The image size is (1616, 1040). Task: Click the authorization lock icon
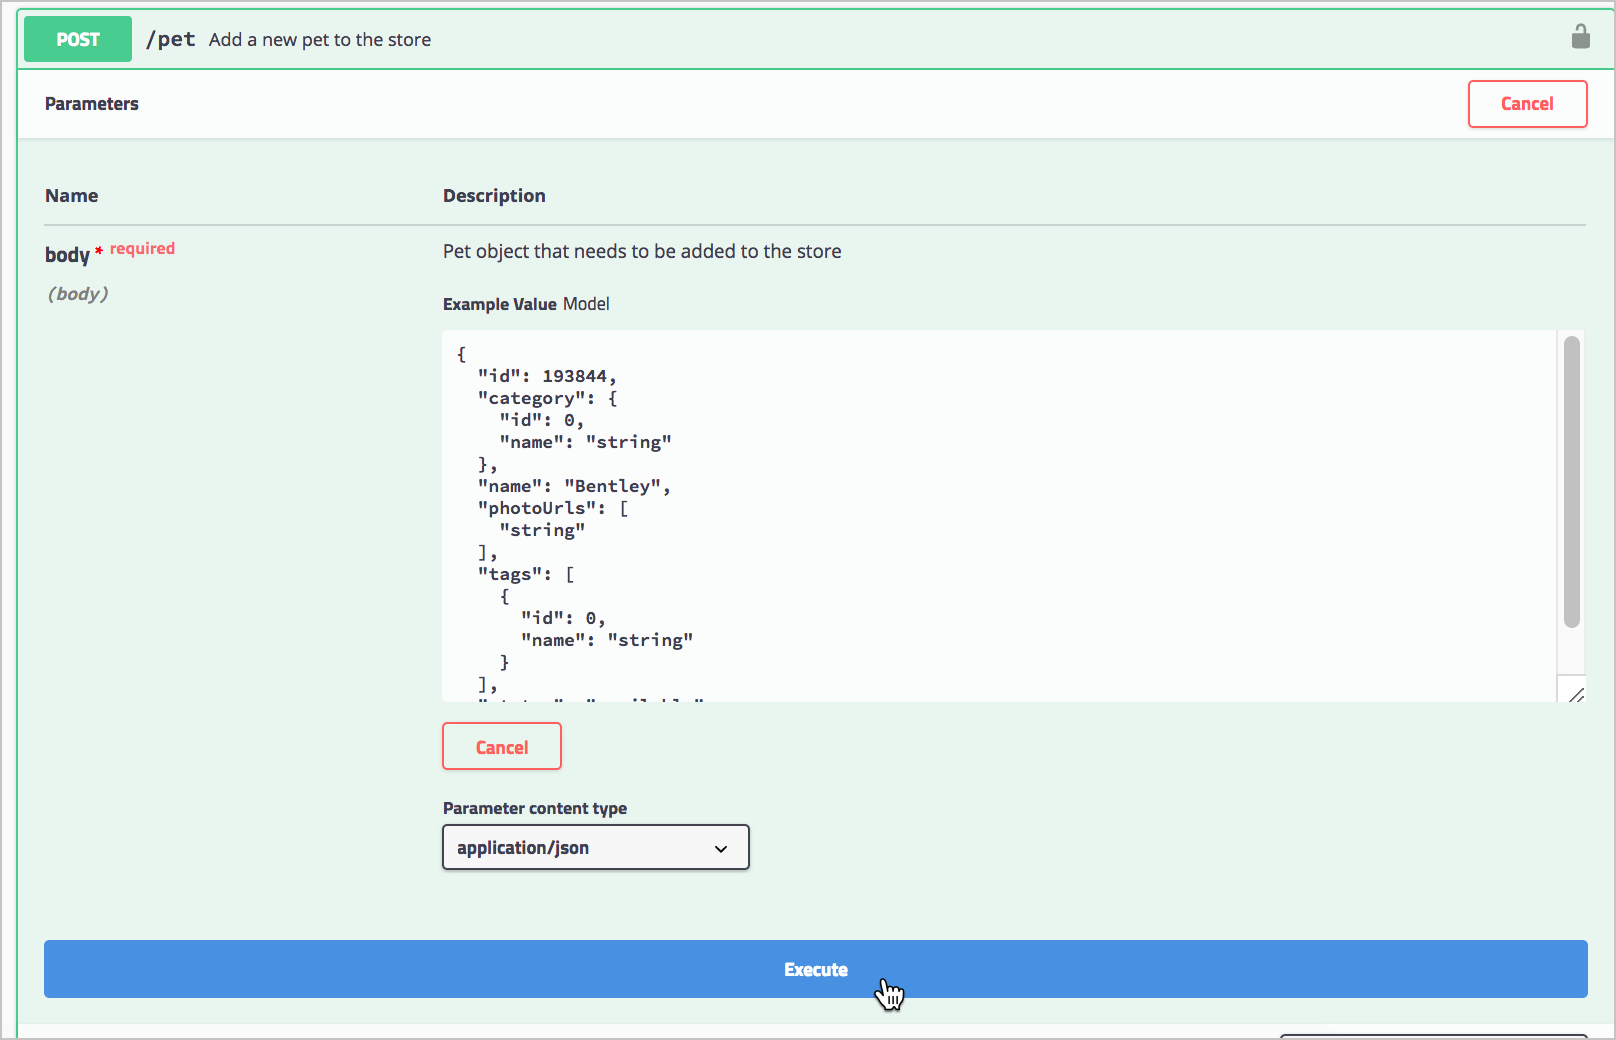1580,37
